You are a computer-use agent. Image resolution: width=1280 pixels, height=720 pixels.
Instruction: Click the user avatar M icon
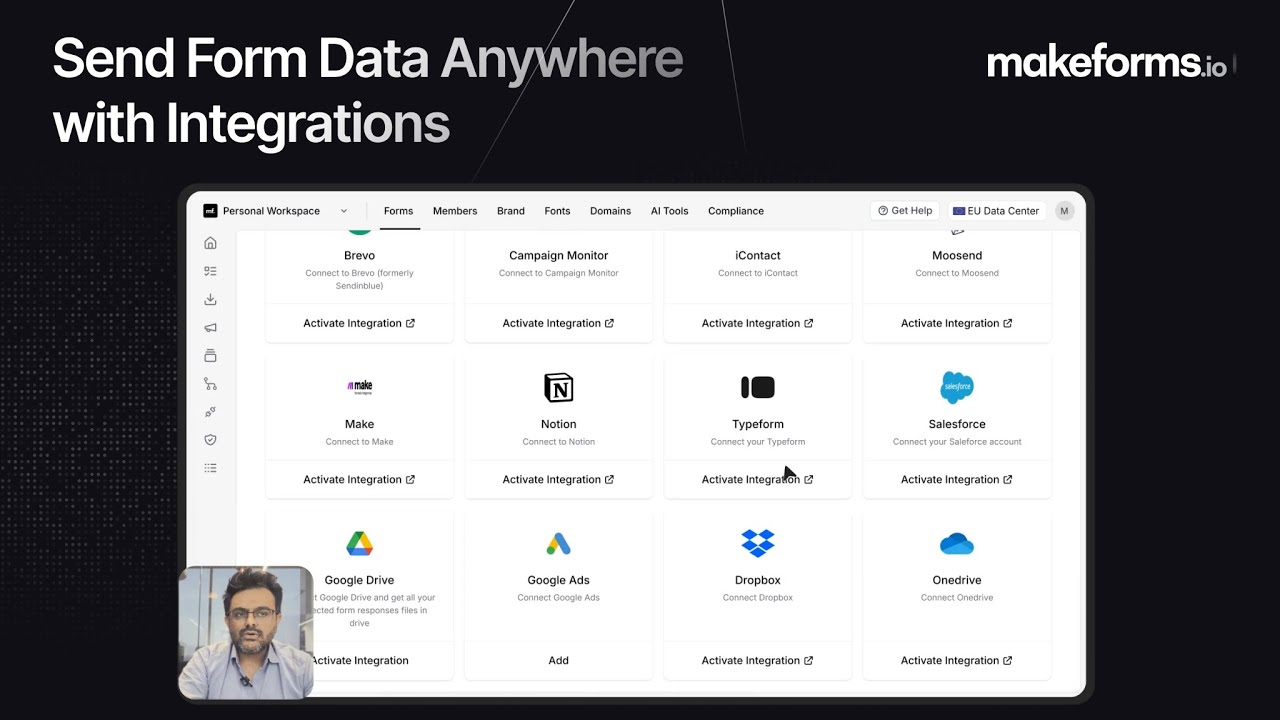1064,211
